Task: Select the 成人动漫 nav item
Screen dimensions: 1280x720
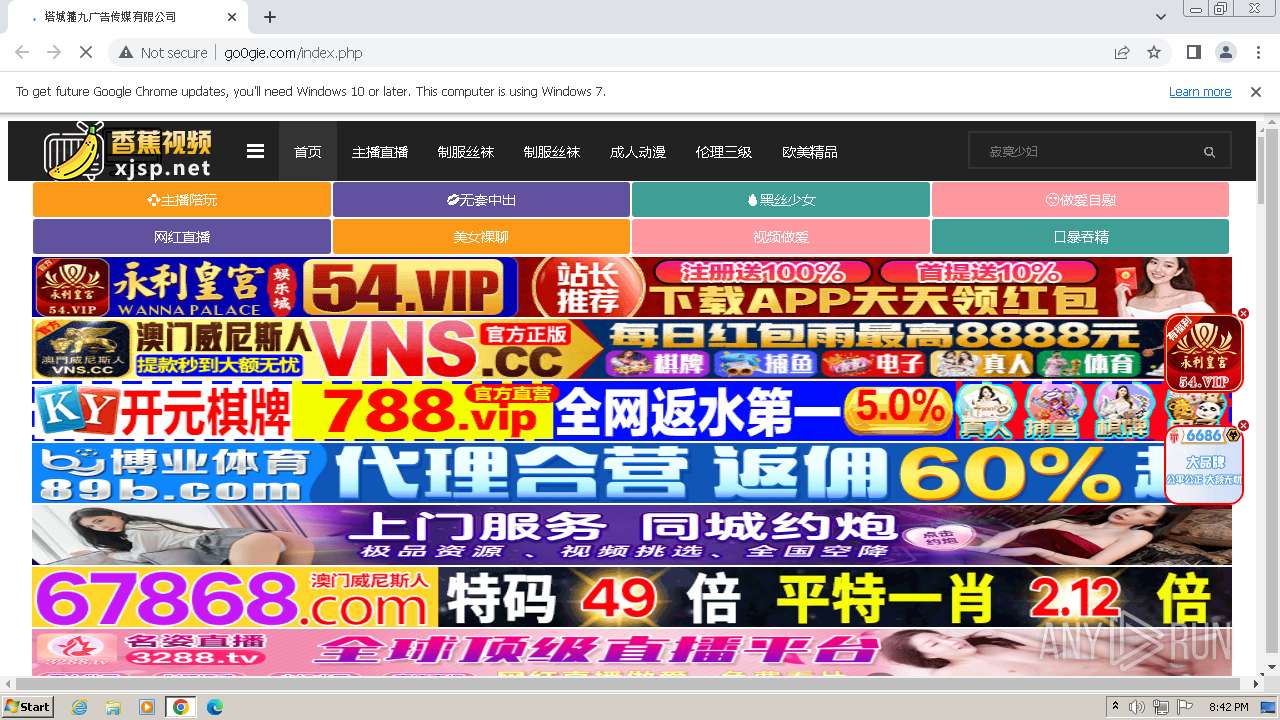Action: click(x=638, y=152)
